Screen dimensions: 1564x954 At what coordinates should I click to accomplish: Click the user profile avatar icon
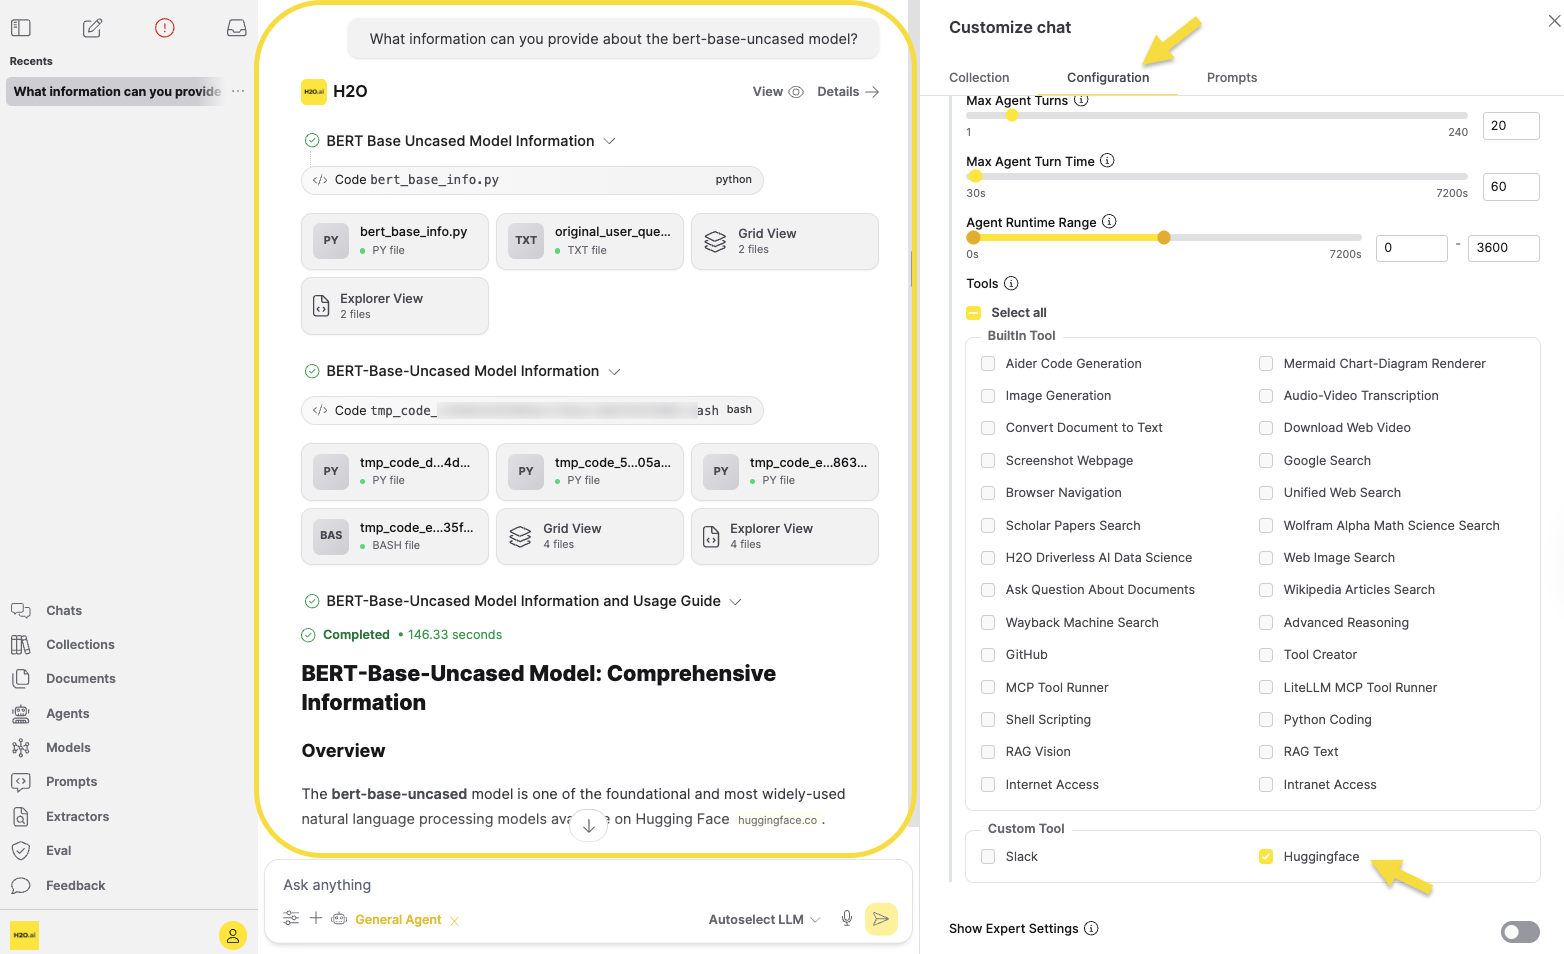tap(232, 936)
